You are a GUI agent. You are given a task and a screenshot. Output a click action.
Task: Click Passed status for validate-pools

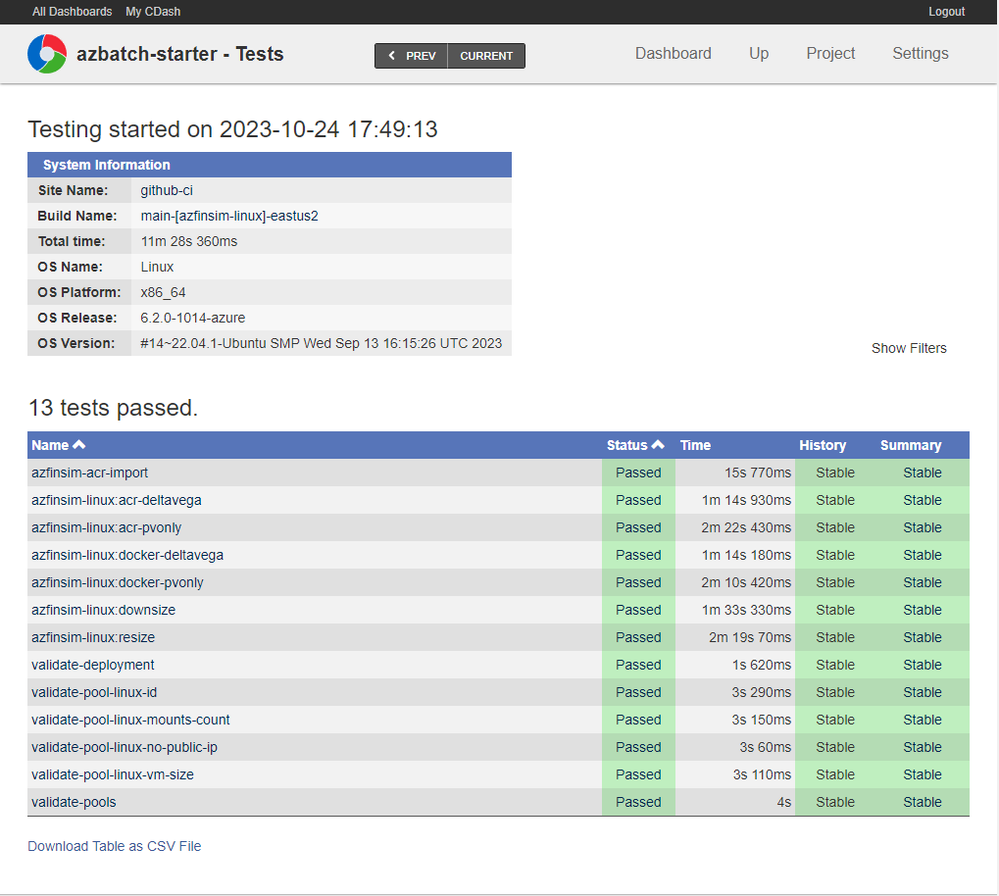[x=638, y=802]
